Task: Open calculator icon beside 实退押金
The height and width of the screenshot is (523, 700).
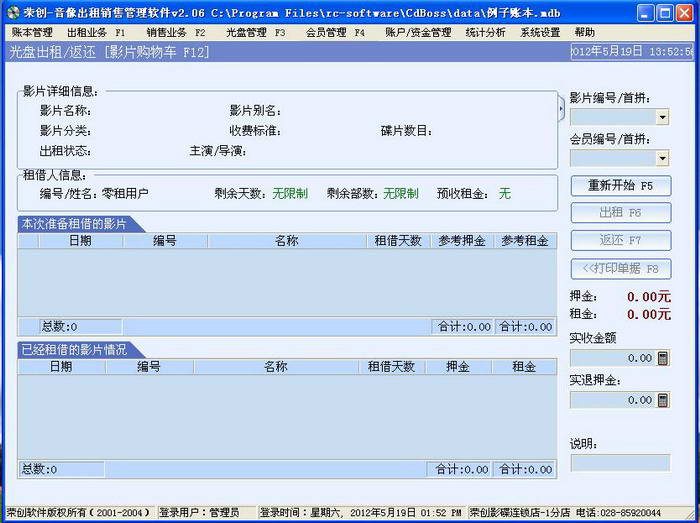Action: [x=663, y=400]
